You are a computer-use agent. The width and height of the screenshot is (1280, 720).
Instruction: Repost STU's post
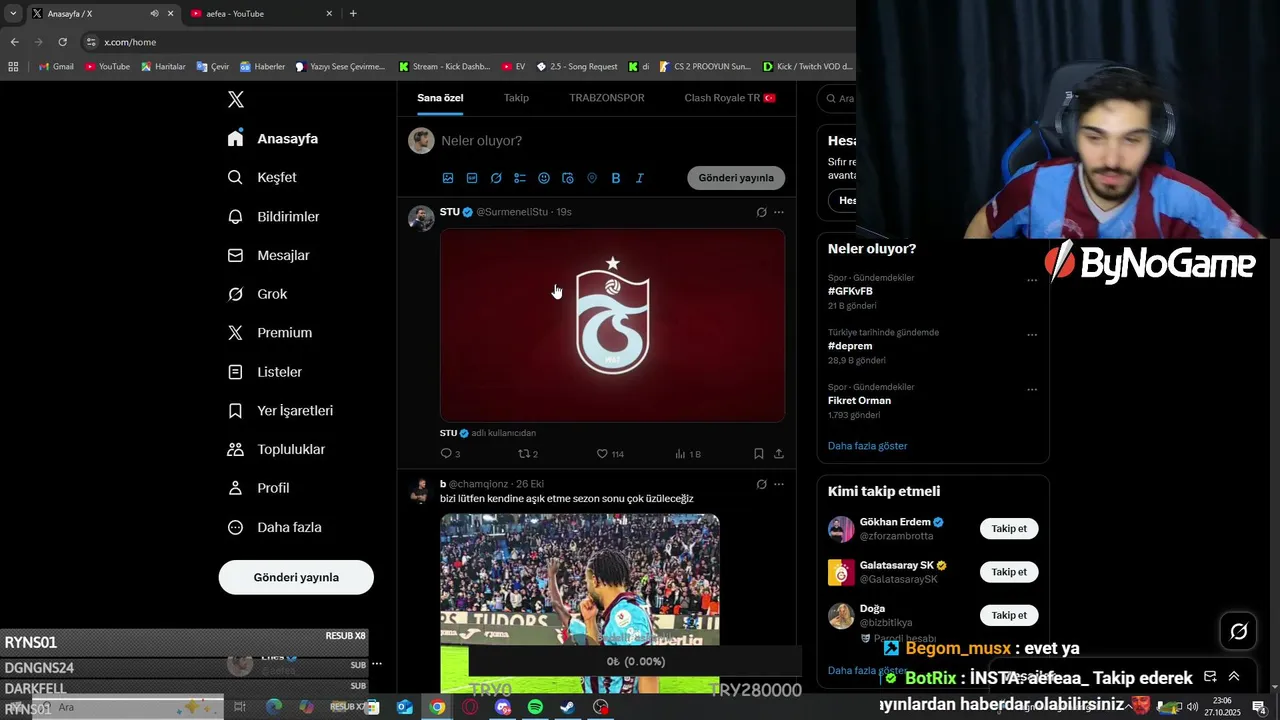pyautogui.click(x=528, y=454)
